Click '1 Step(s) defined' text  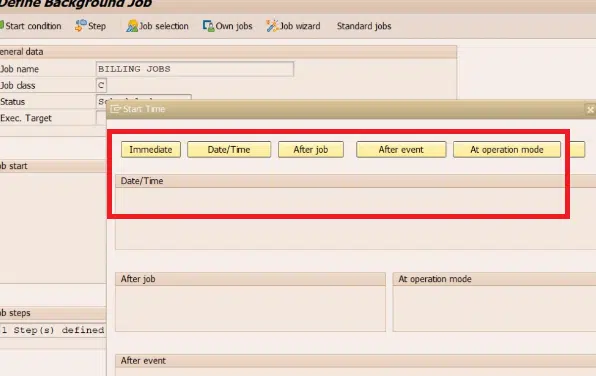(x=53, y=330)
